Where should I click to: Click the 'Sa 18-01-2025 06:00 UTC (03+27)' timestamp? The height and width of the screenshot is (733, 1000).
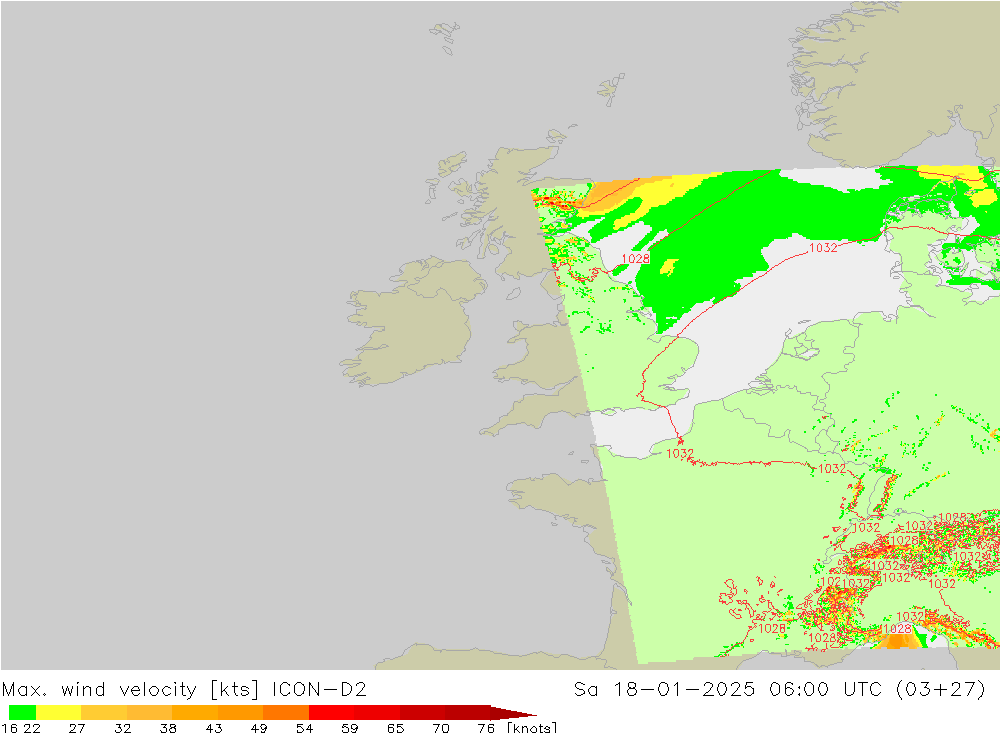[780, 690]
